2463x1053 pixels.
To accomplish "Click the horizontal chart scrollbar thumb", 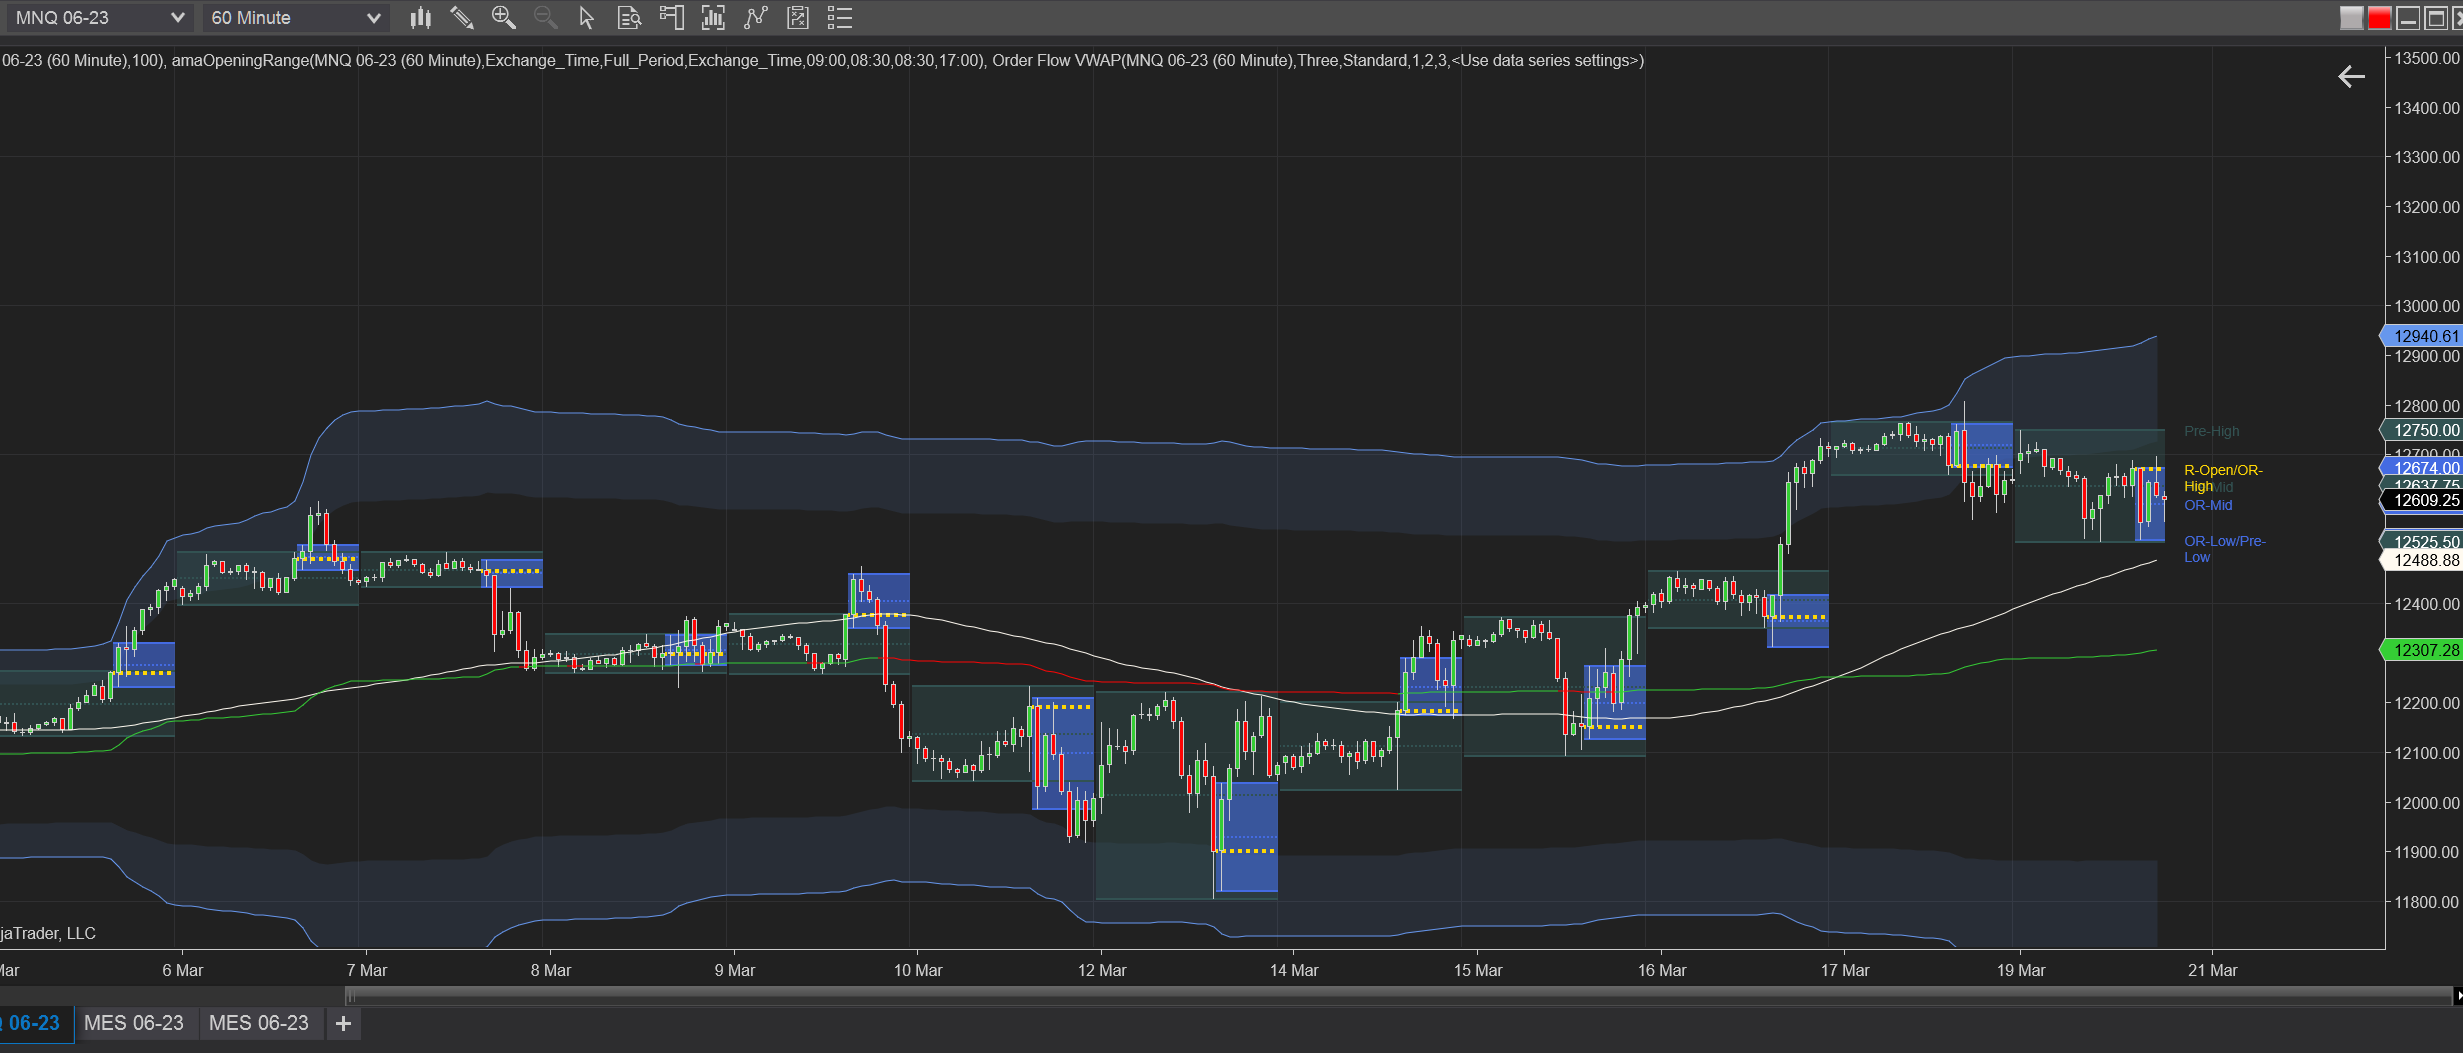I will pyautogui.click(x=1400, y=995).
